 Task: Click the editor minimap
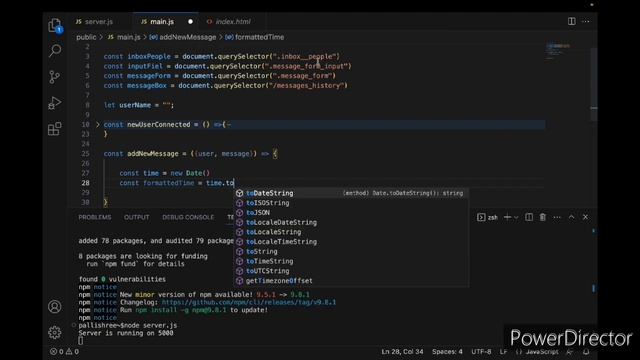coord(558,51)
